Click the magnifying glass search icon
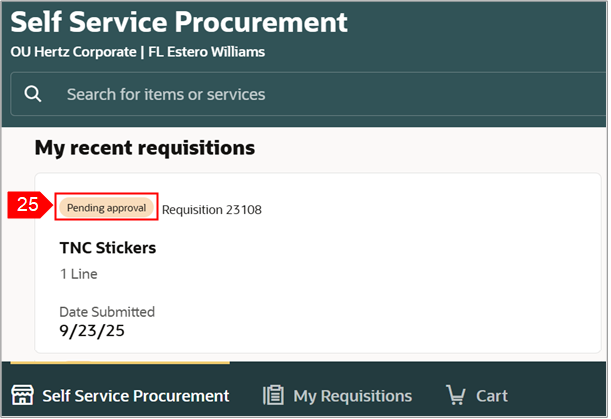Viewport: 611px width, 419px height. coord(33,94)
